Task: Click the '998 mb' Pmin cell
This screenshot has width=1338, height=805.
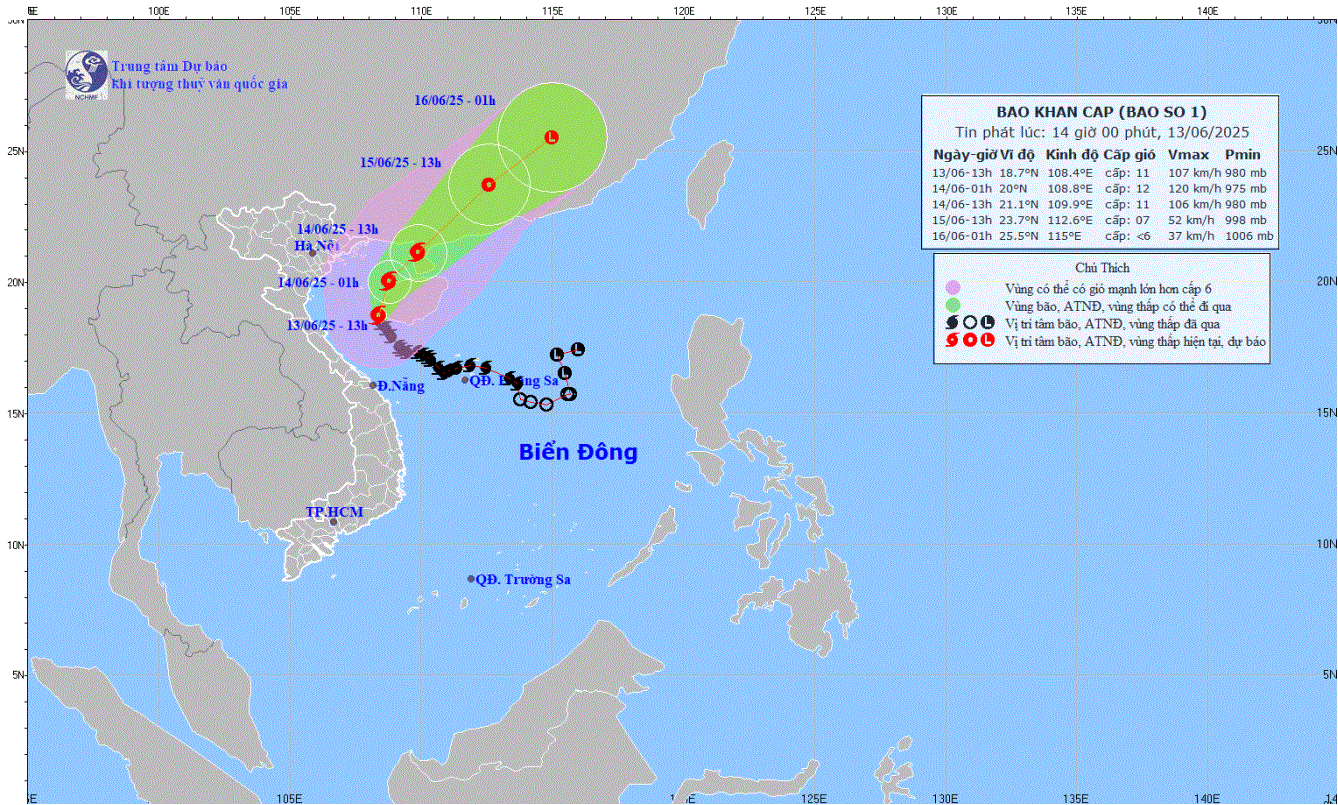Action: [x=1245, y=220]
